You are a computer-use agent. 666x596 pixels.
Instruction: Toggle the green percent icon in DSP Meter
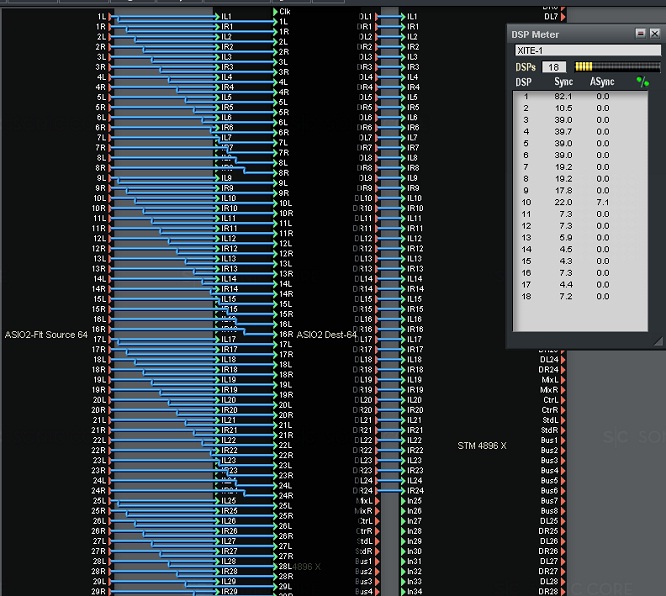[643, 82]
